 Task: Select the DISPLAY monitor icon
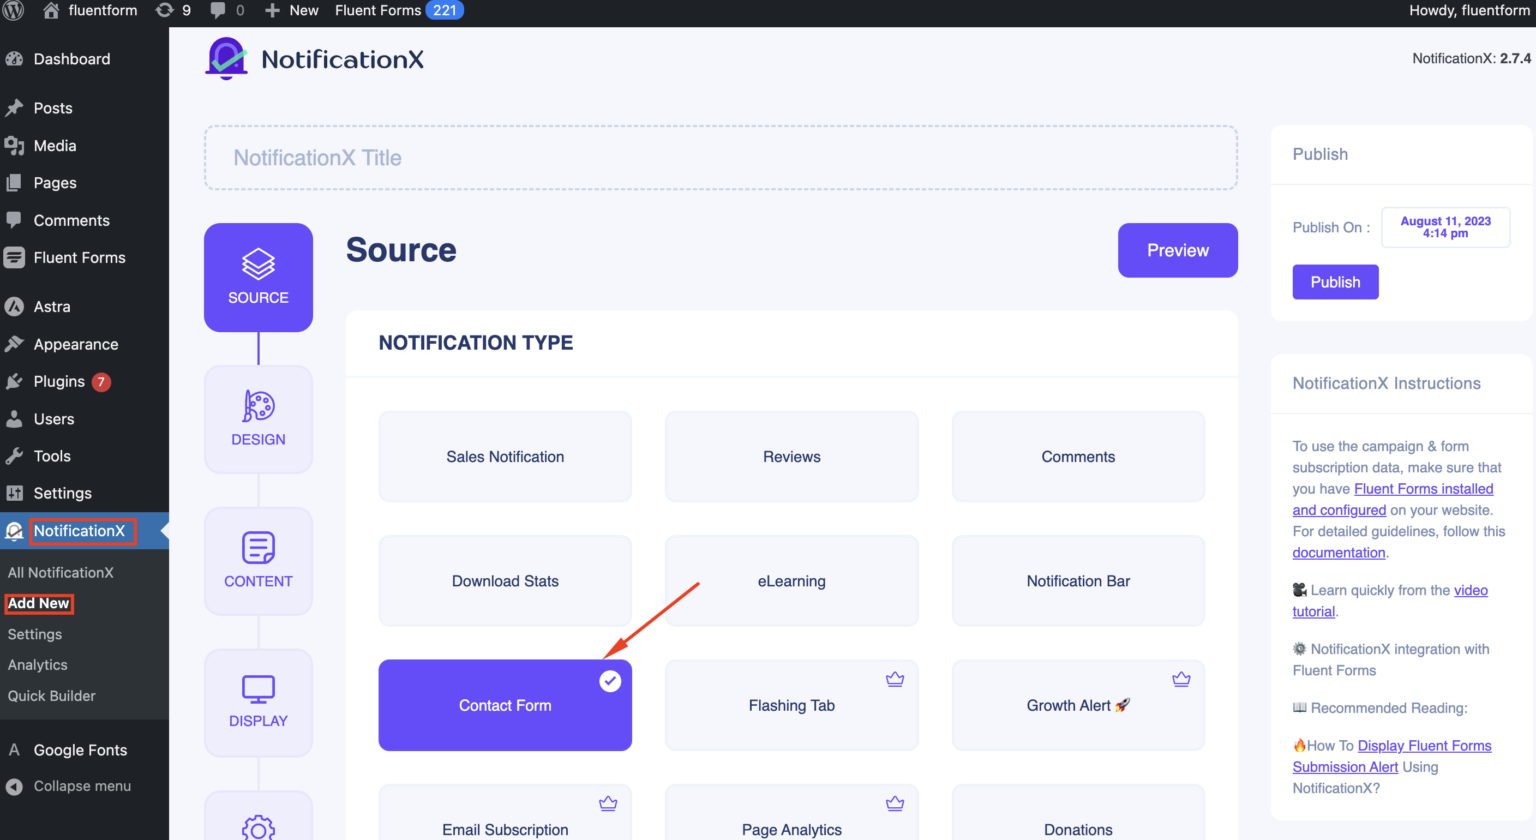[258, 701]
